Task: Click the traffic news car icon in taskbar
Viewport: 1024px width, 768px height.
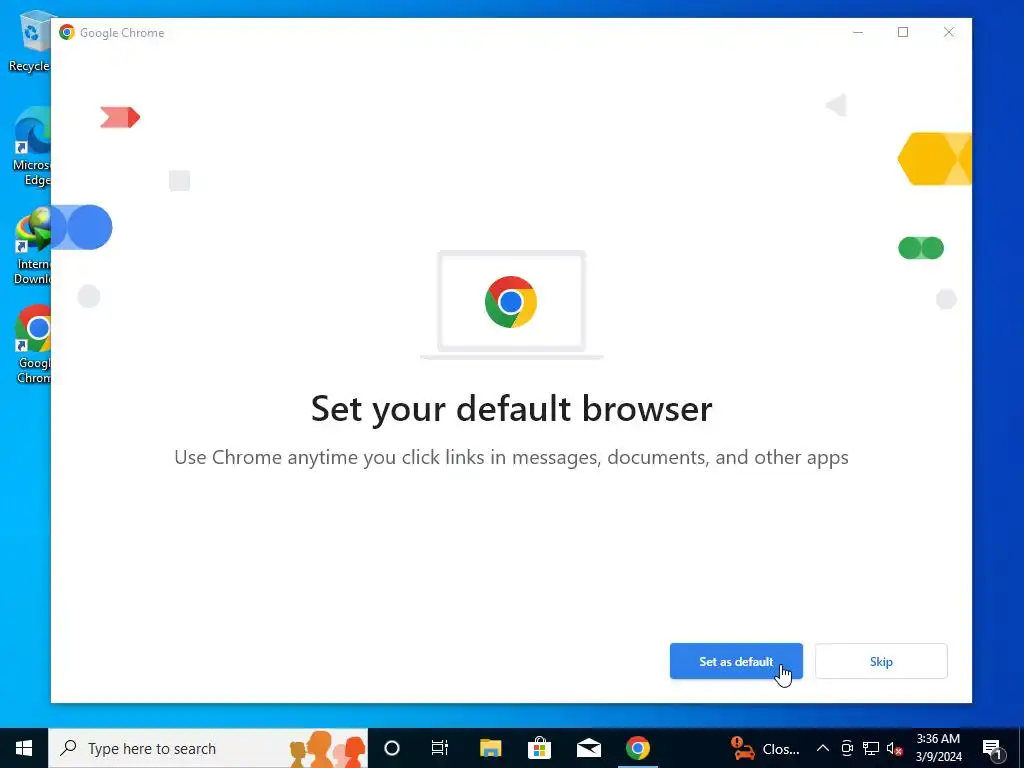Action: click(743, 748)
